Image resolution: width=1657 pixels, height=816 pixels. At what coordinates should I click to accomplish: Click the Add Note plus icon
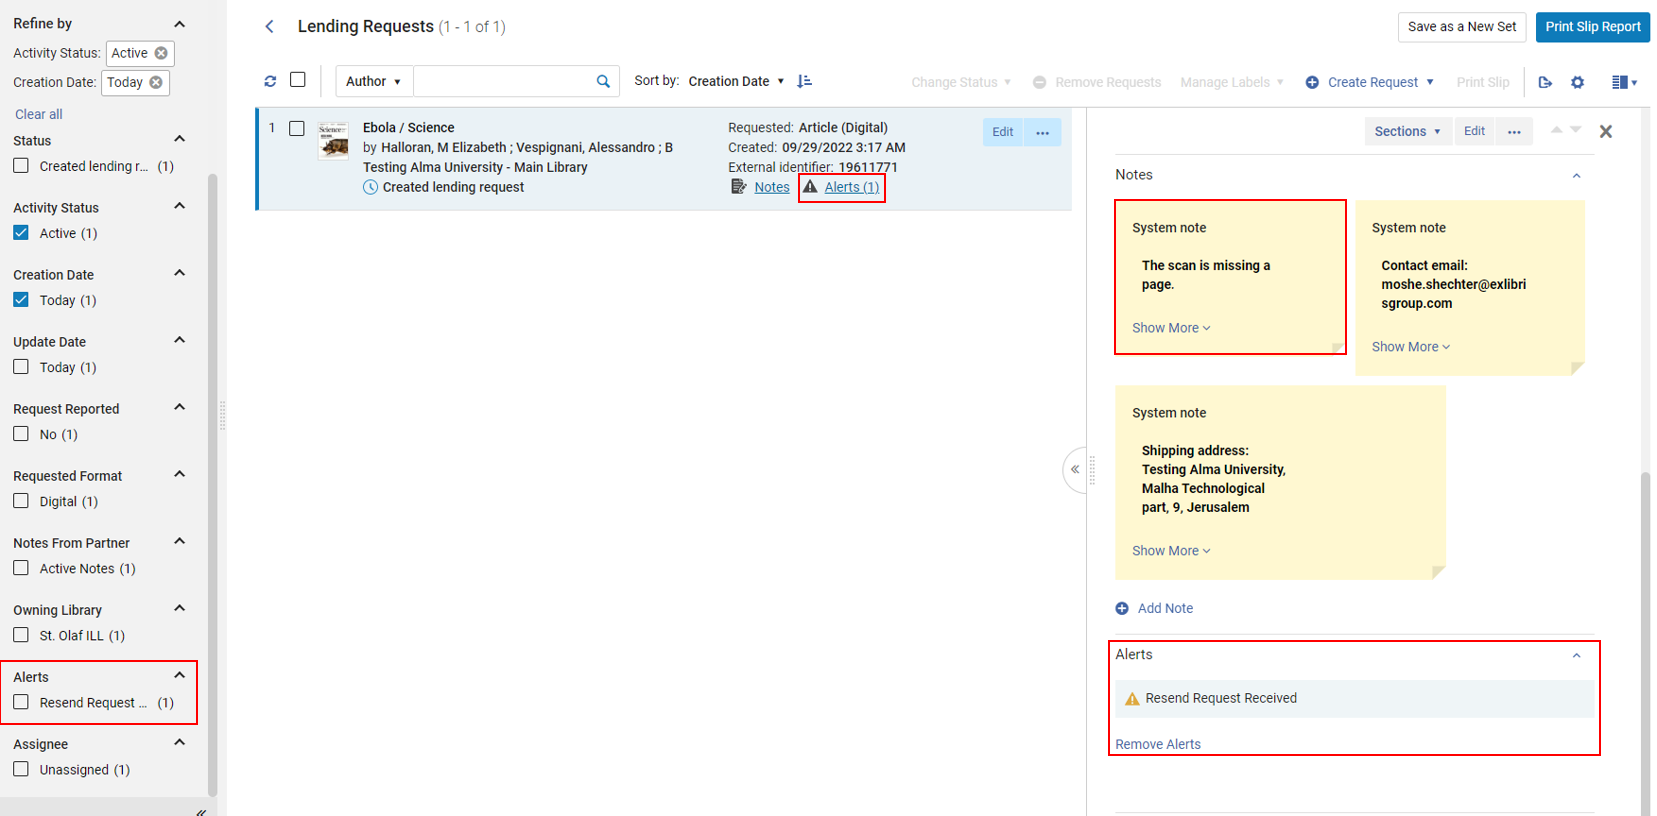(1122, 608)
